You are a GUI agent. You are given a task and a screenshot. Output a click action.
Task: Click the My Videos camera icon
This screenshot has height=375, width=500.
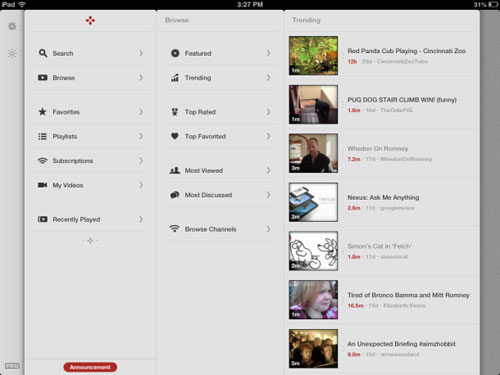(42, 185)
